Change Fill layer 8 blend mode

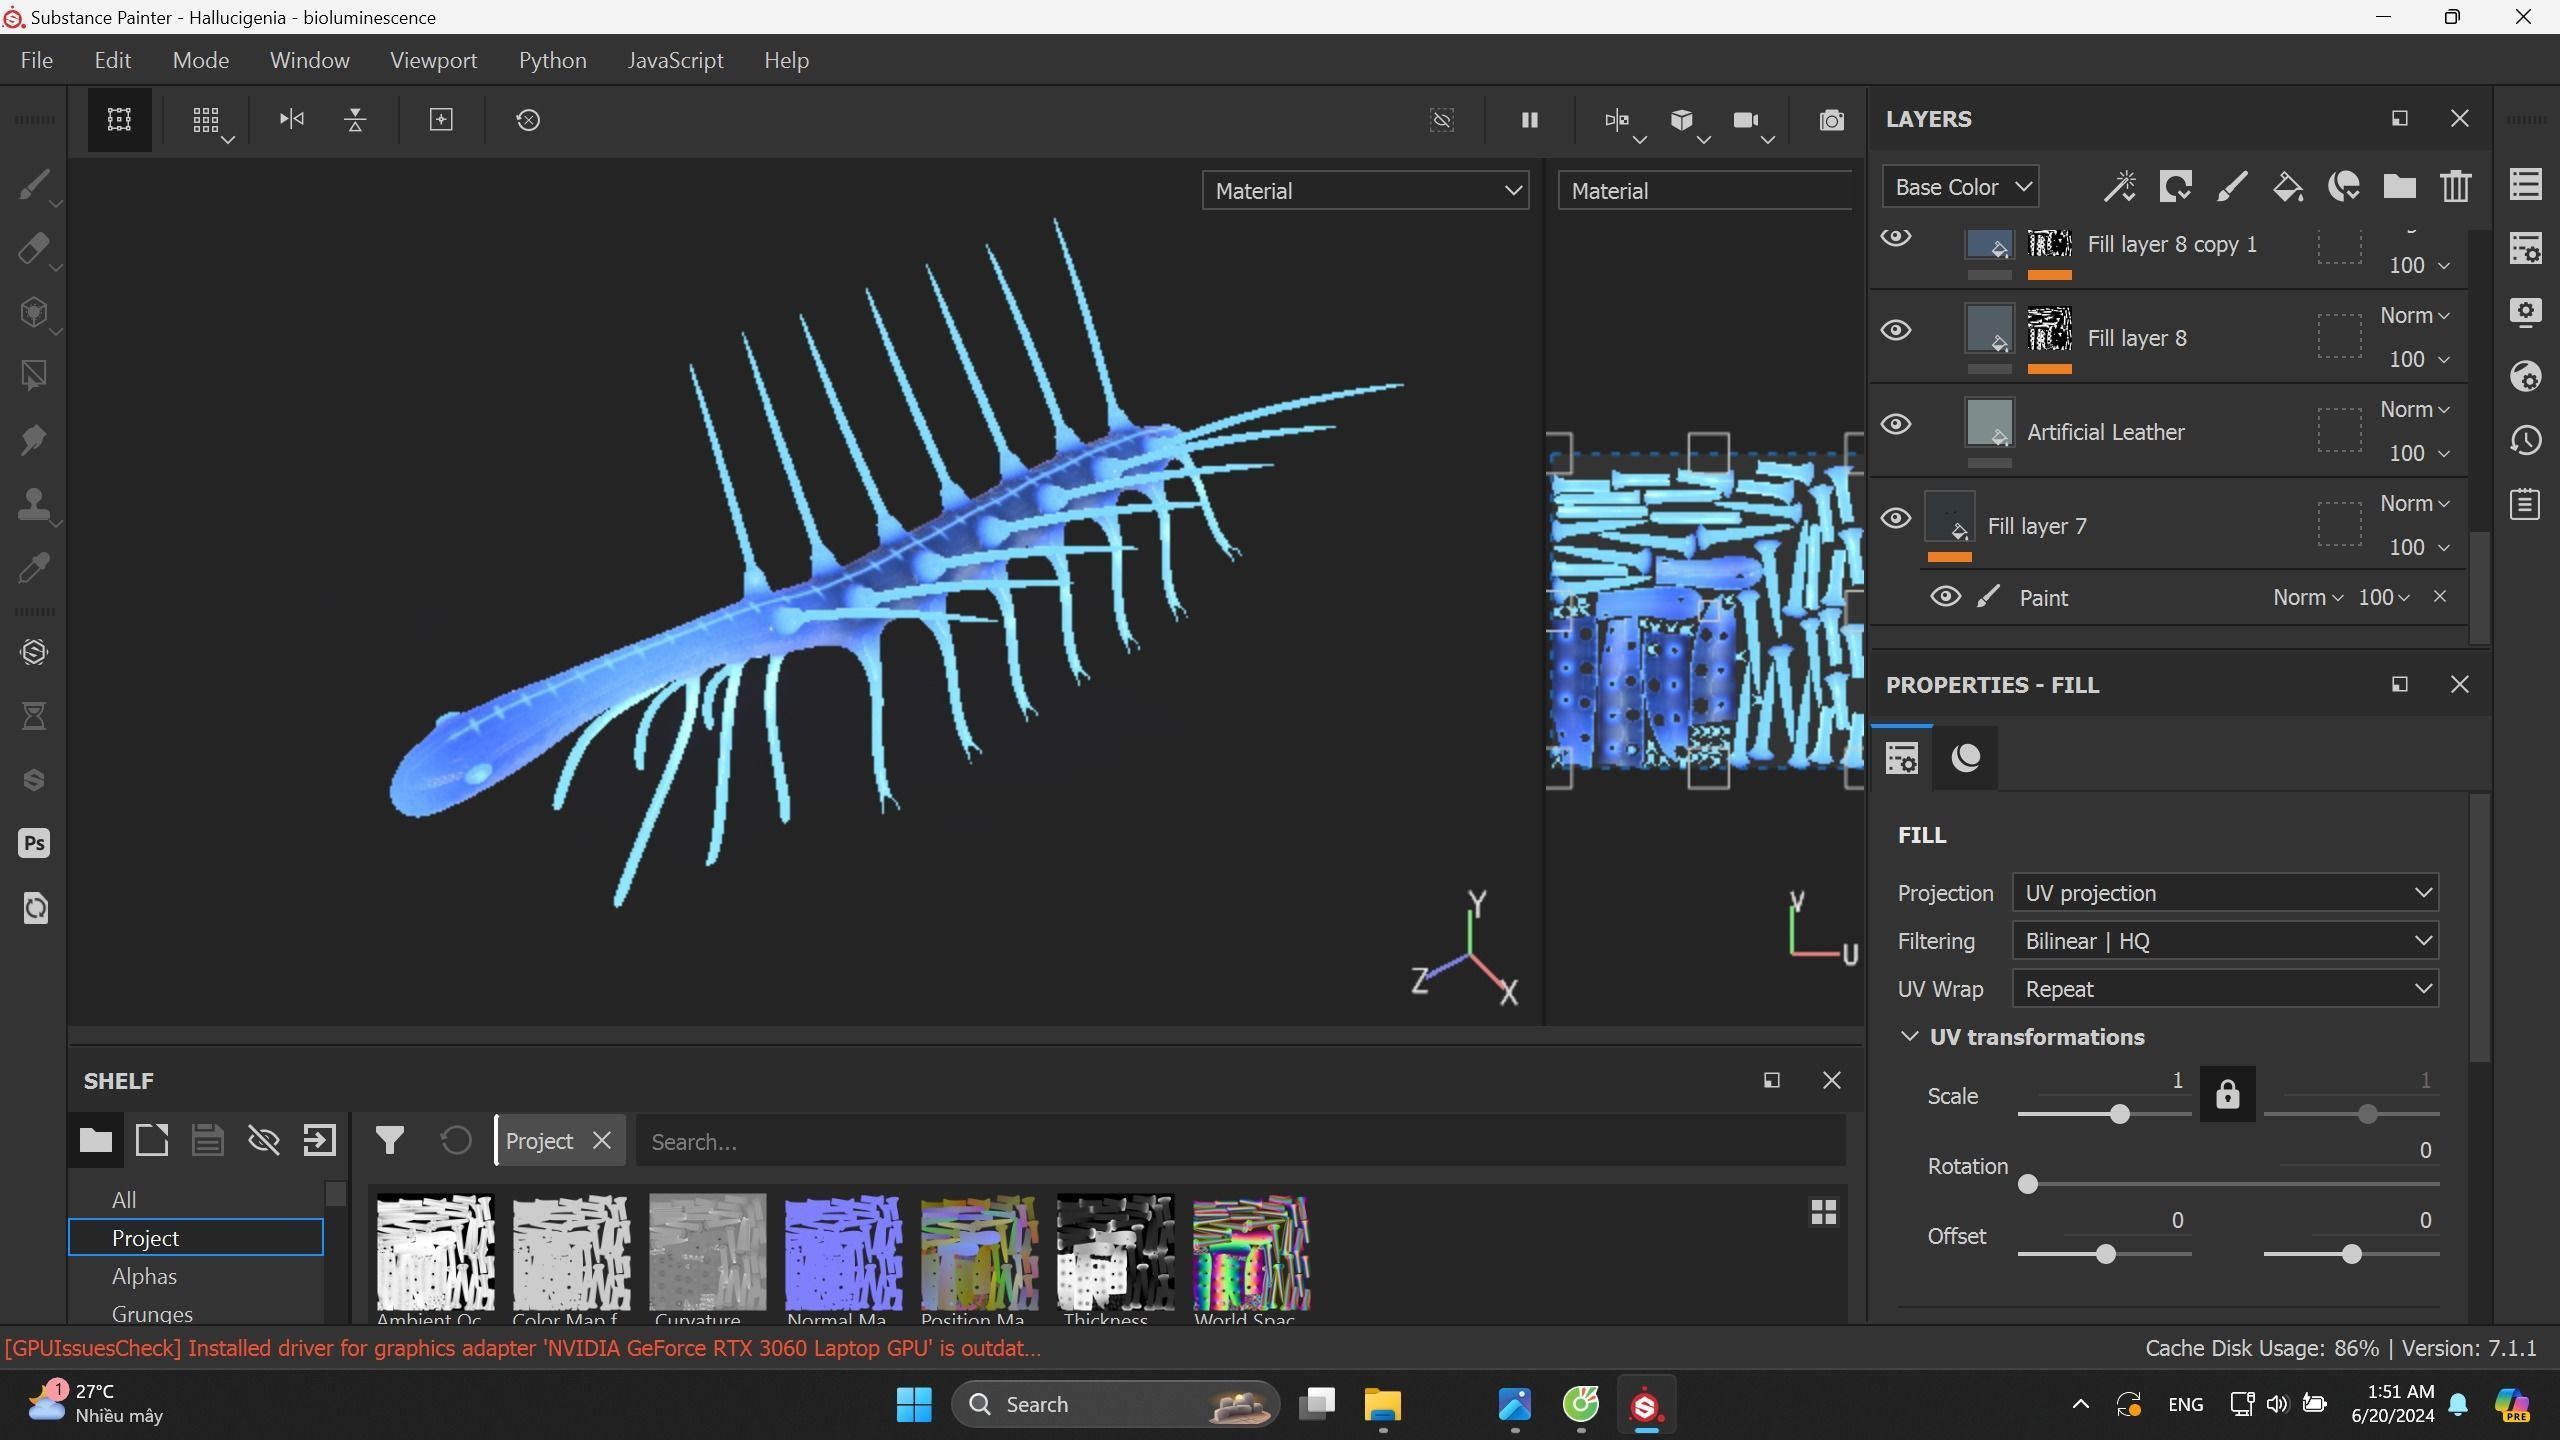2414,316
